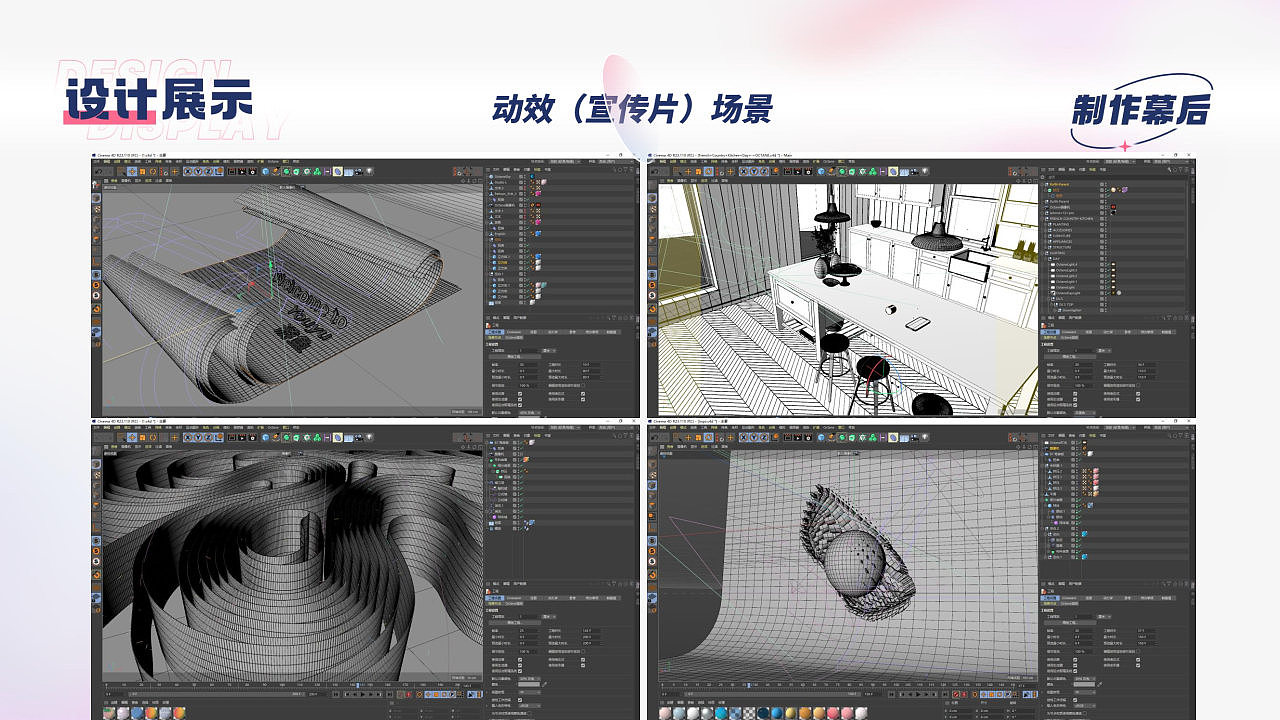Viewport: 1280px width, 720px height.
Task: Tick the unchecked checkbox in sphere window attributes
Action: tap(1138, 651)
